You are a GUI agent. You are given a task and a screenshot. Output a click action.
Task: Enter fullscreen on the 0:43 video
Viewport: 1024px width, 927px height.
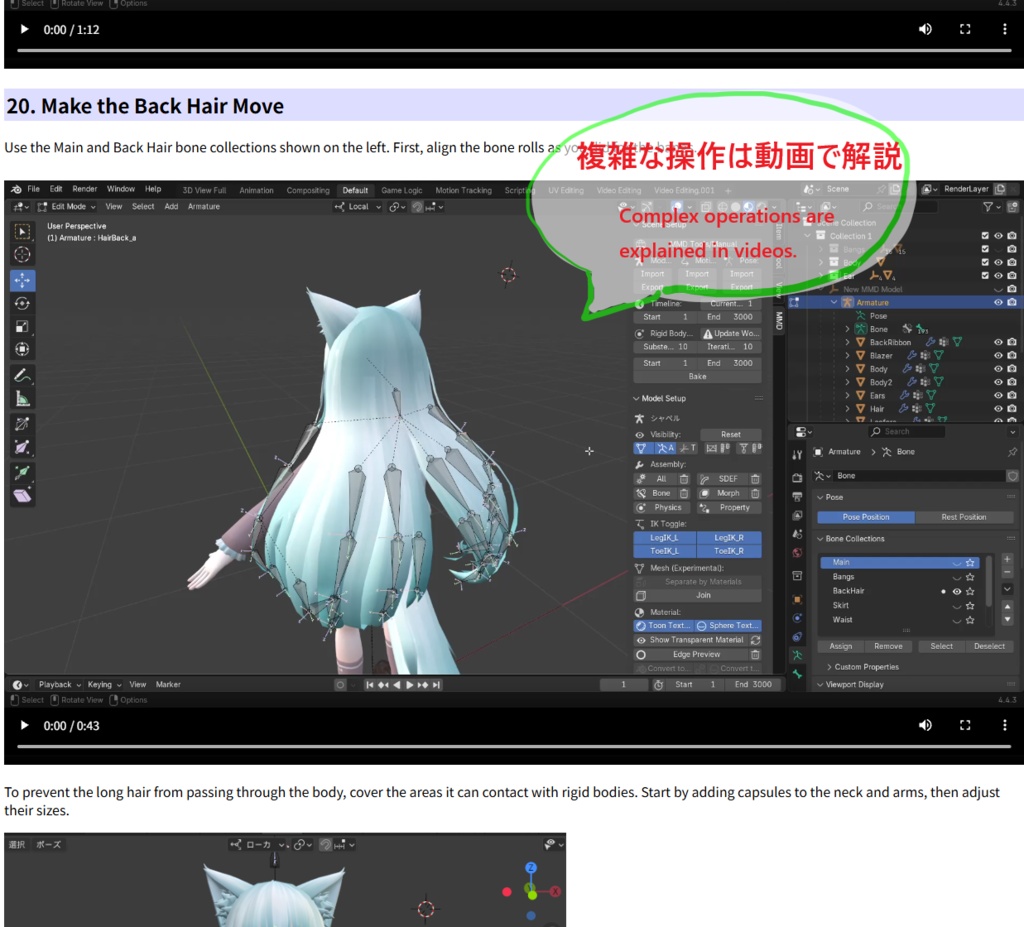(x=965, y=725)
